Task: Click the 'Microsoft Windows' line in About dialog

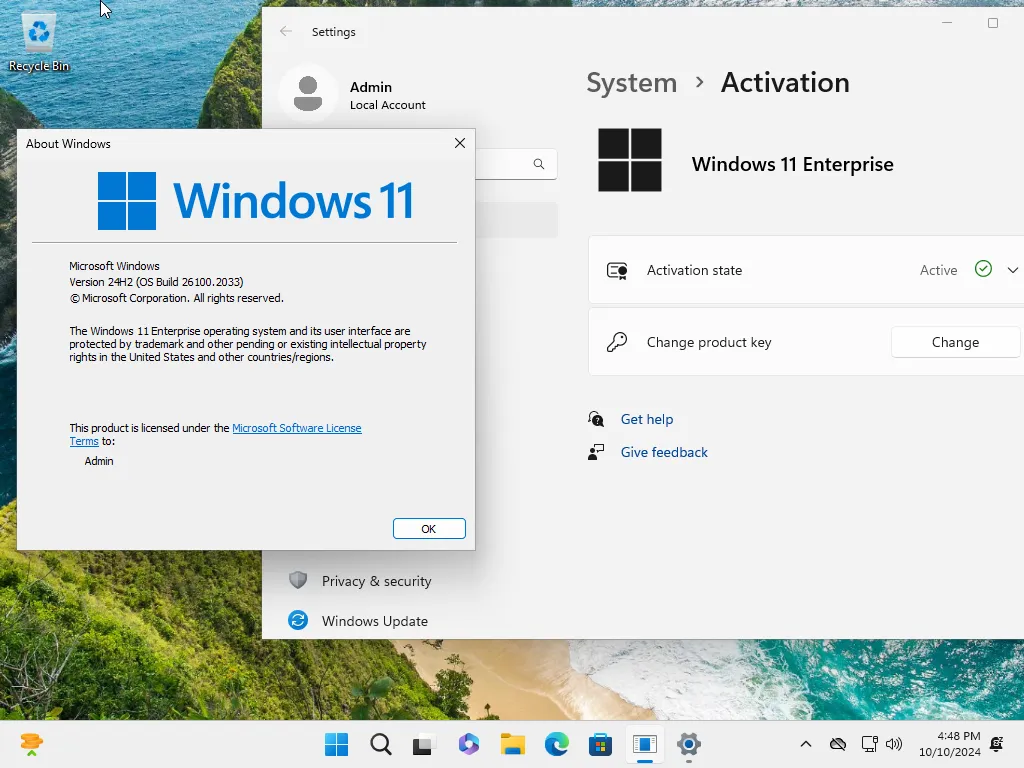Action: tap(114, 266)
